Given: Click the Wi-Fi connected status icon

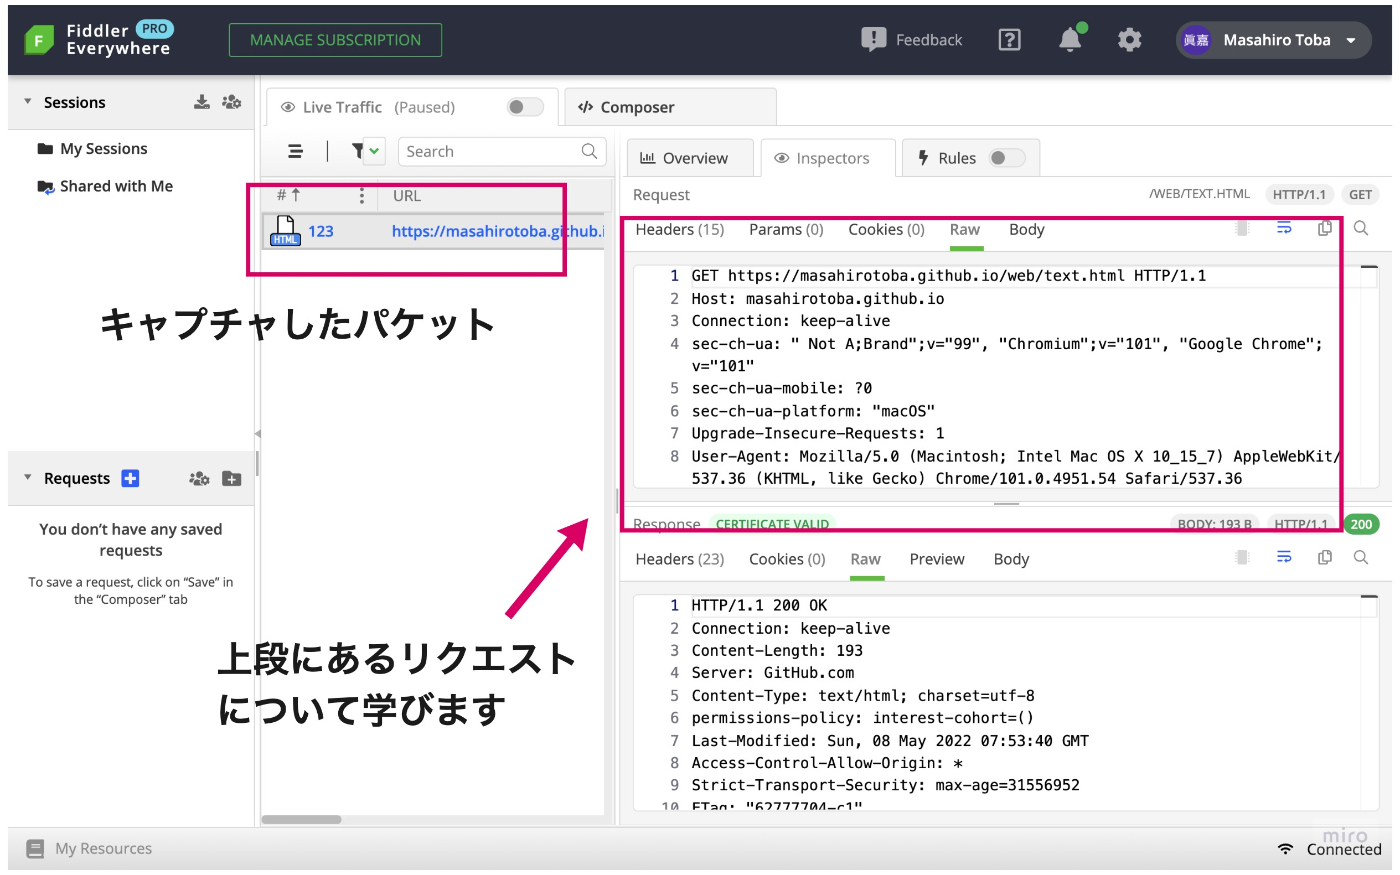Looking at the screenshot, I should tap(1285, 849).
